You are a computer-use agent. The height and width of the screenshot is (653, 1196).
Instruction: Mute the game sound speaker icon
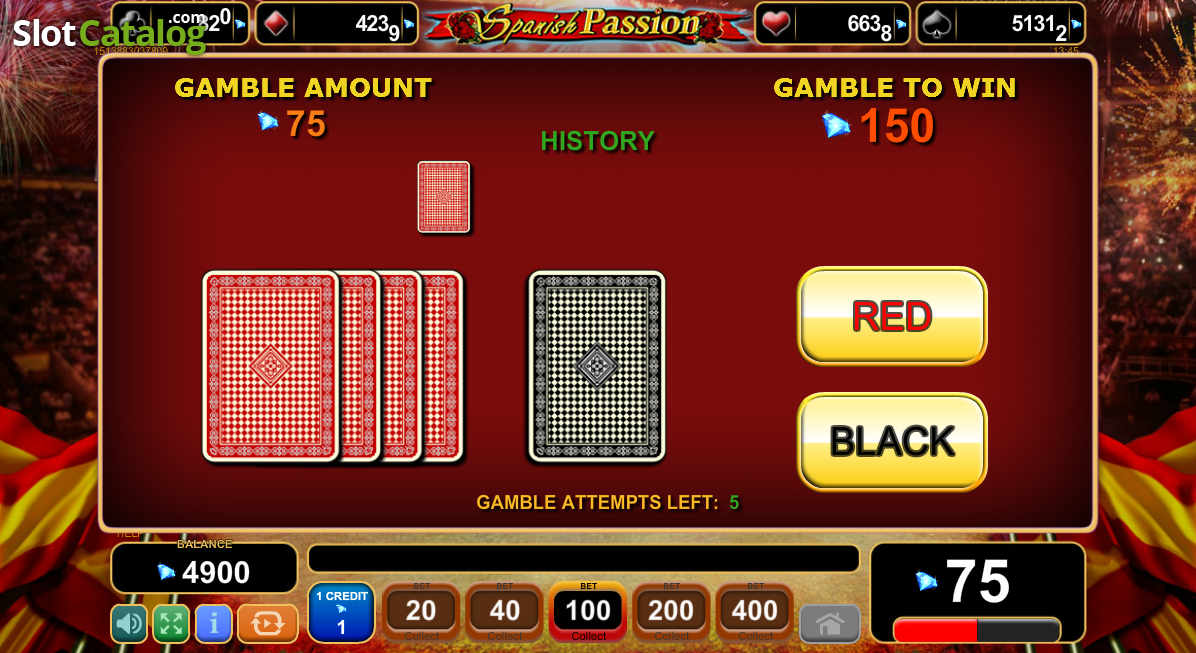point(129,623)
